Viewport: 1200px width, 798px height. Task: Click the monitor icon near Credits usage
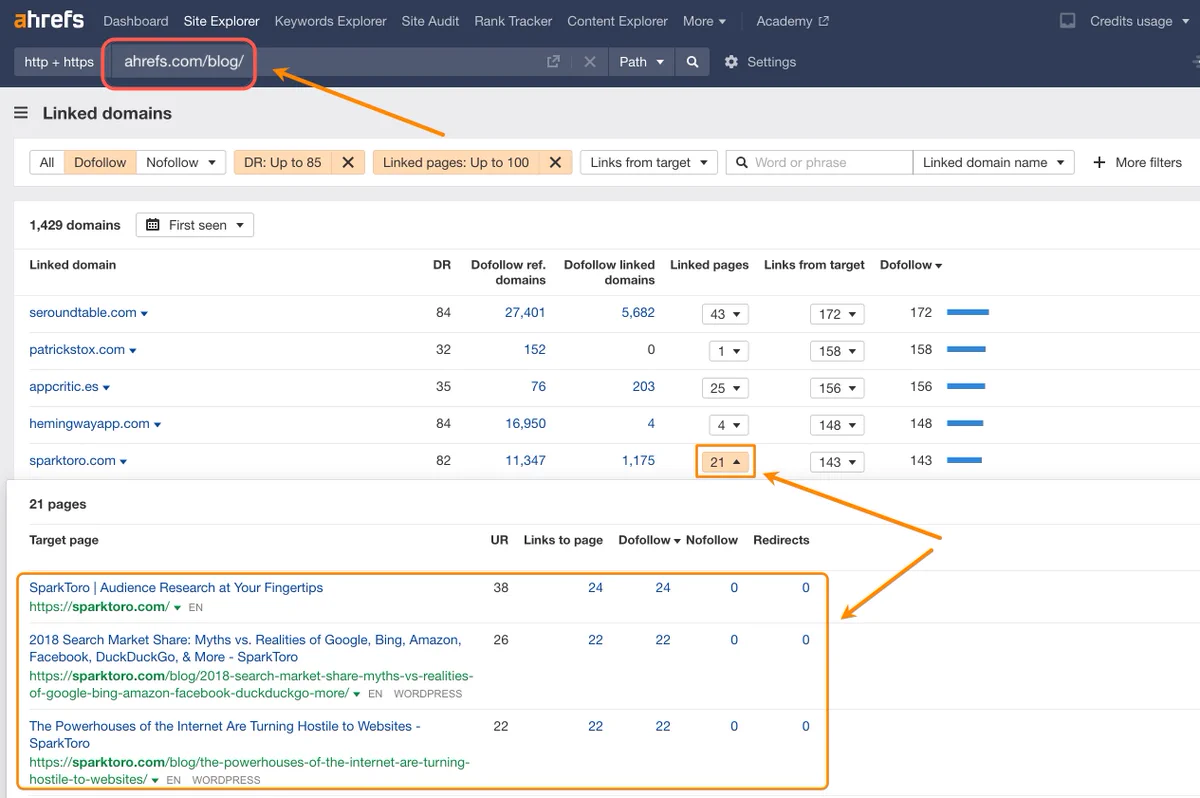tap(1068, 20)
